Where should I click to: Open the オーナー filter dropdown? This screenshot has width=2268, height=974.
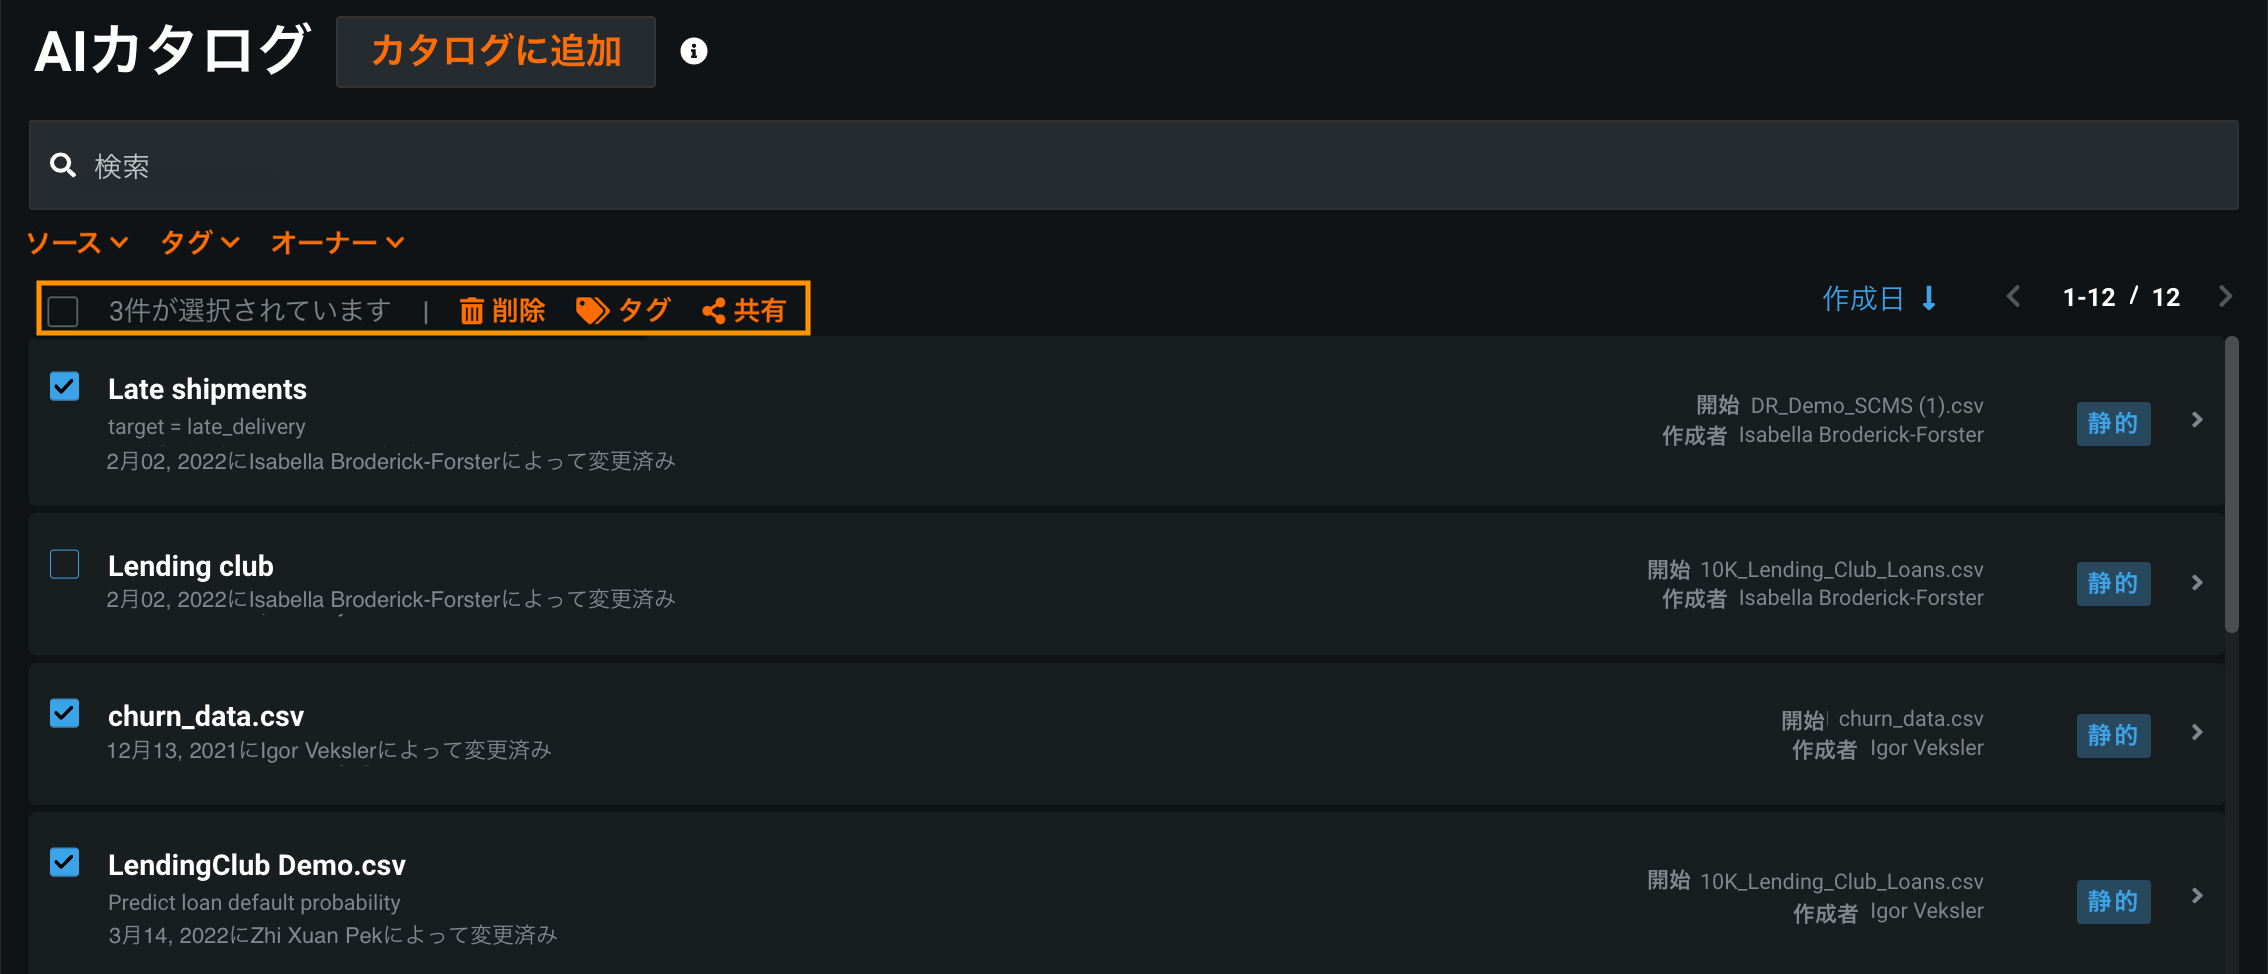pyautogui.click(x=337, y=242)
